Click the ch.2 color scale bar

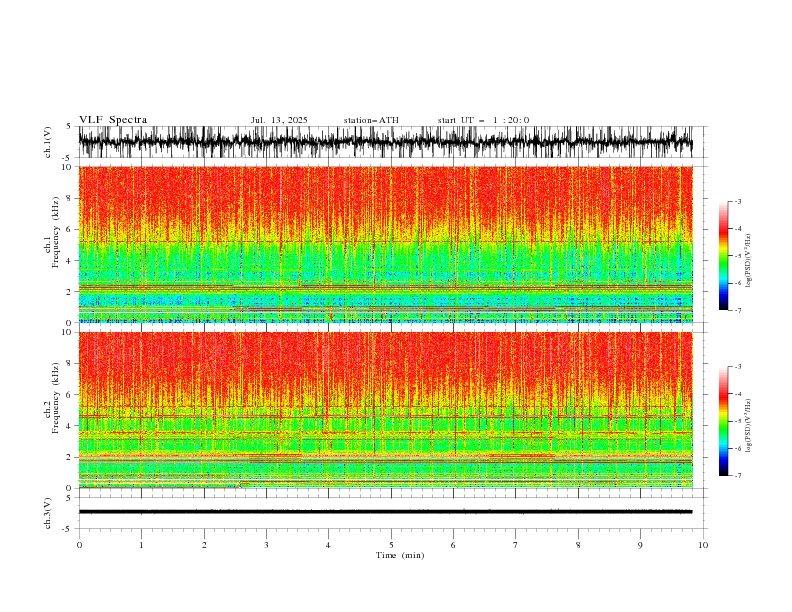pyautogui.click(x=723, y=421)
